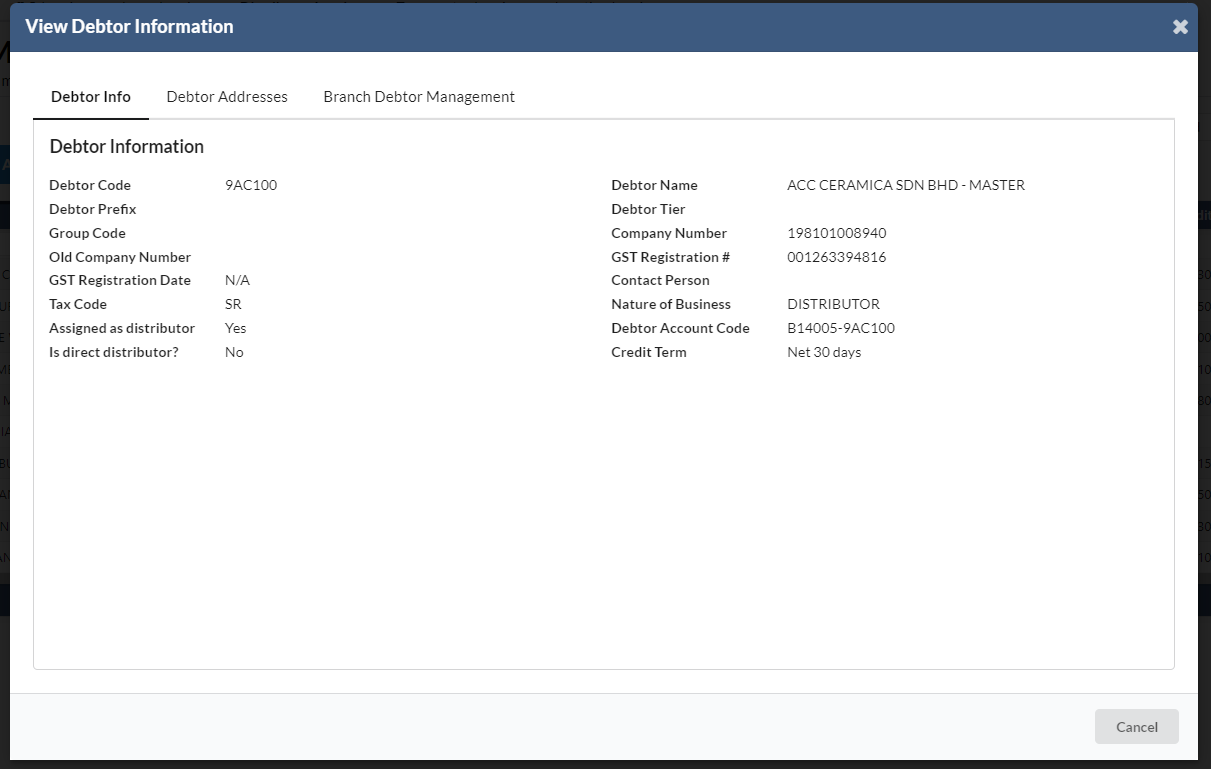Click the GST Registration Date label
The image size is (1211, 769).
[120, 280]
